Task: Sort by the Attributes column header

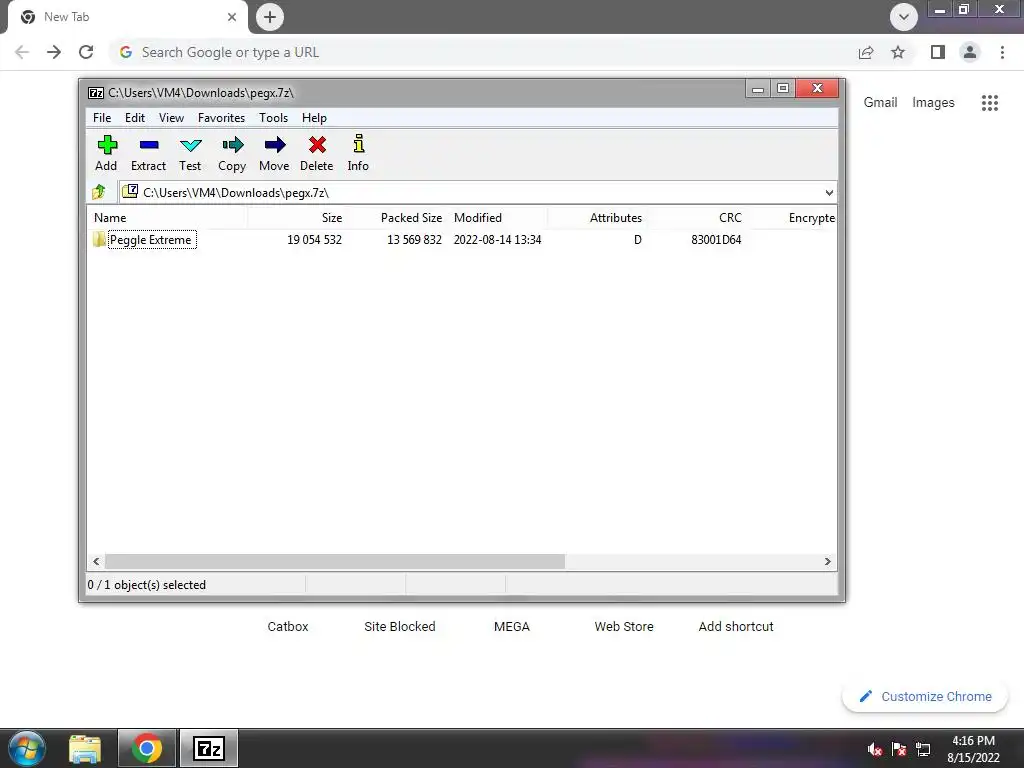Action: pos(597,217)
